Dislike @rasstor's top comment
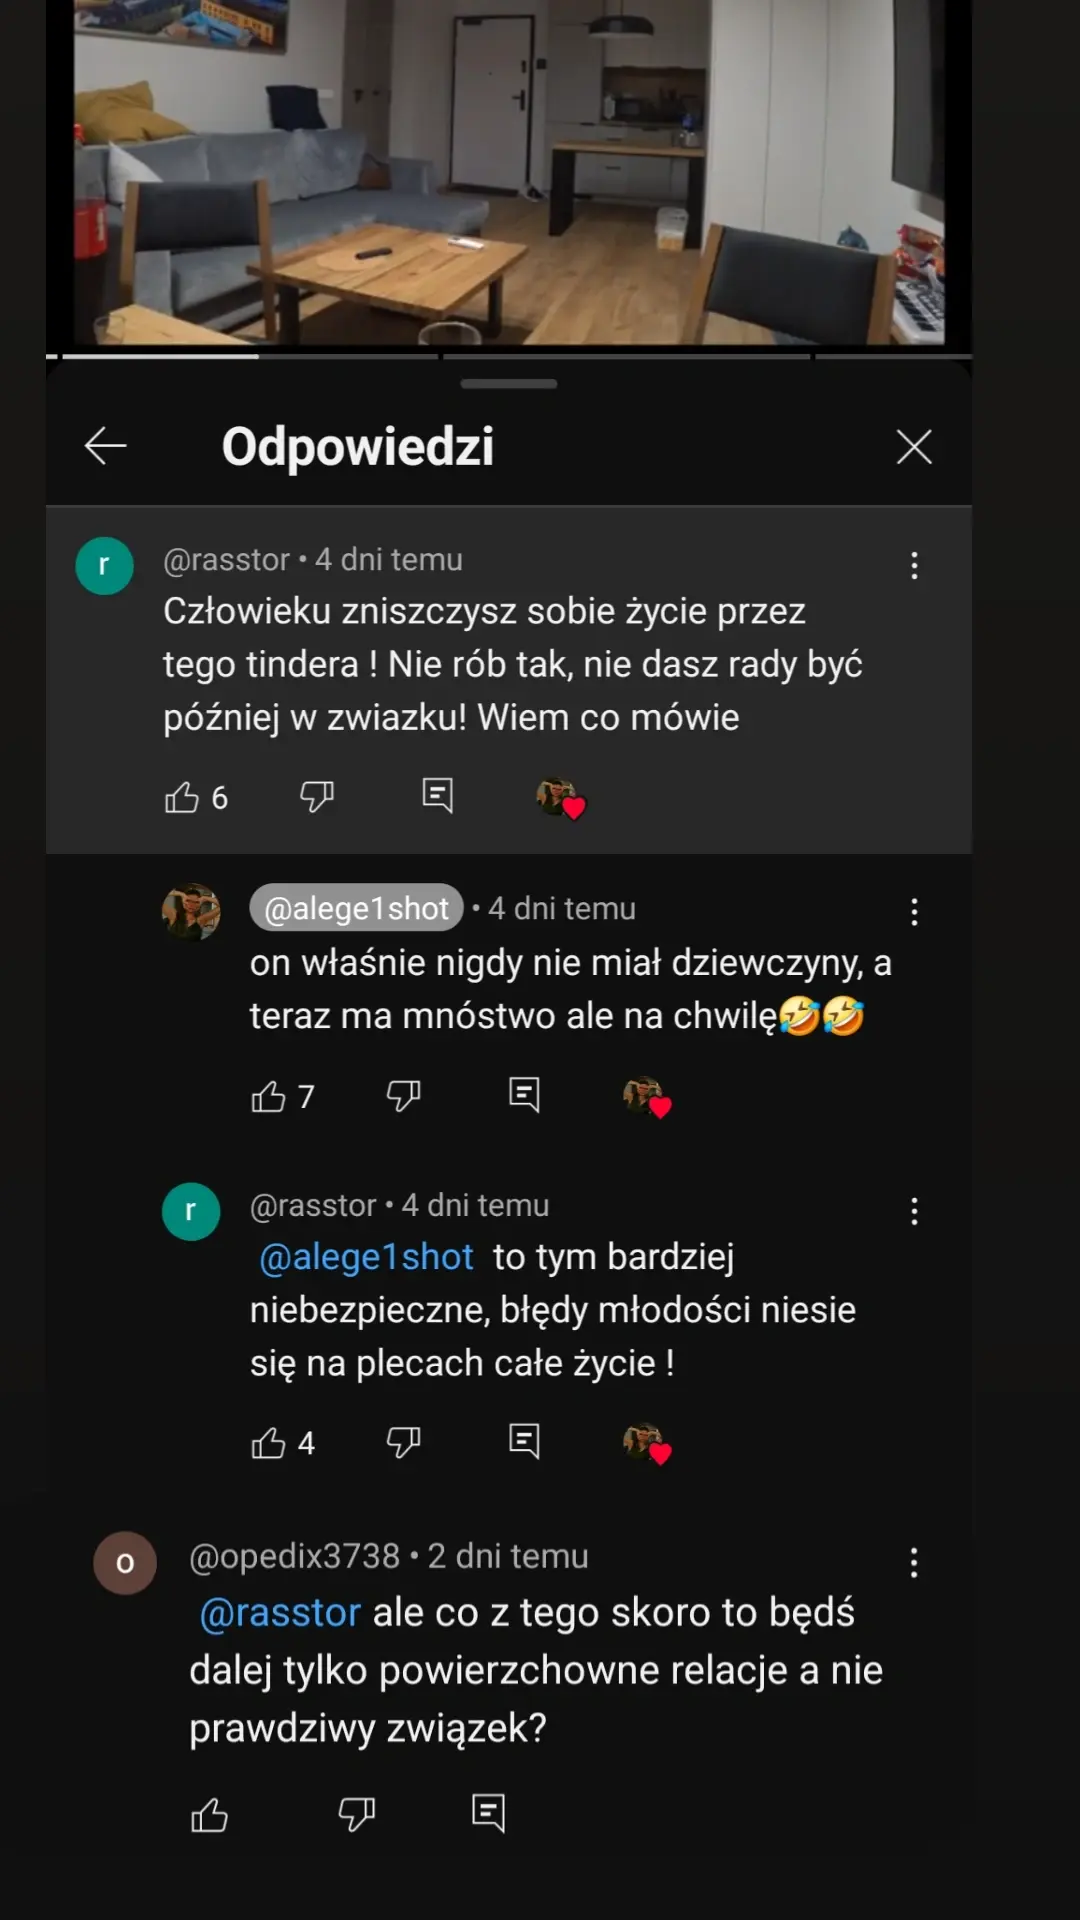Image resolution: width=1080 pixels, height=1920 pixels. [x=316, y=797]
